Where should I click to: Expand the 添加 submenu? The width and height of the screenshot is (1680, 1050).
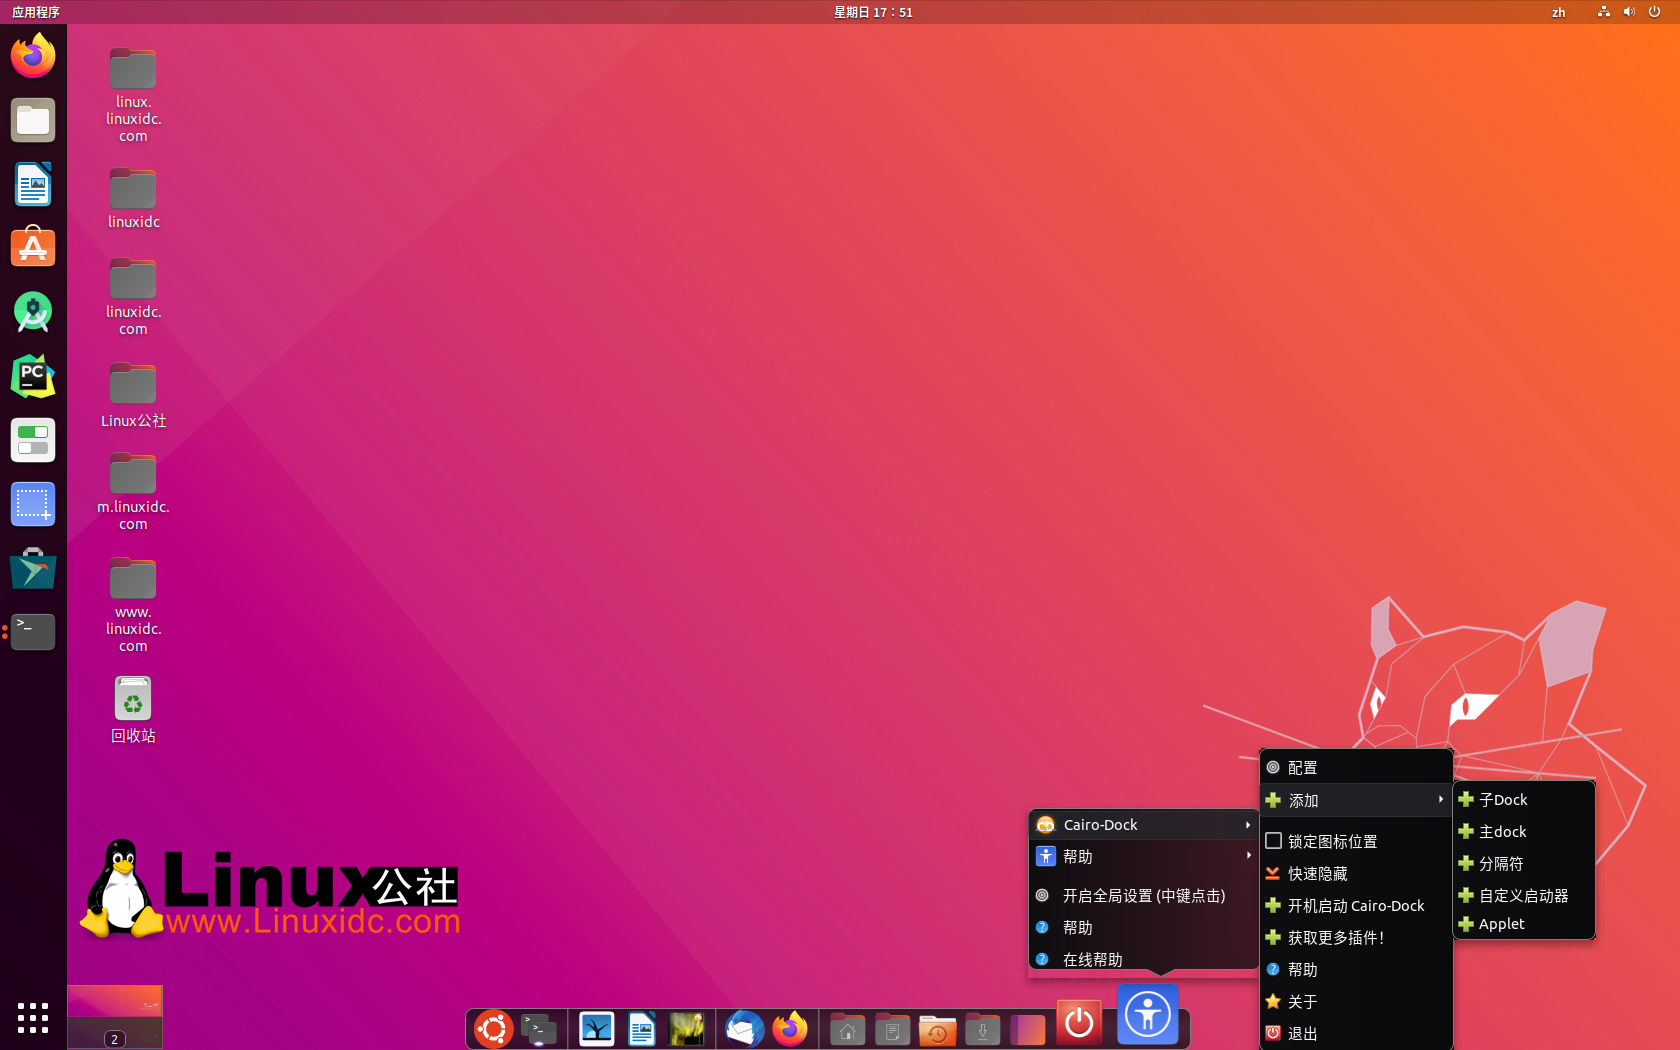[x=1303, y=800]
